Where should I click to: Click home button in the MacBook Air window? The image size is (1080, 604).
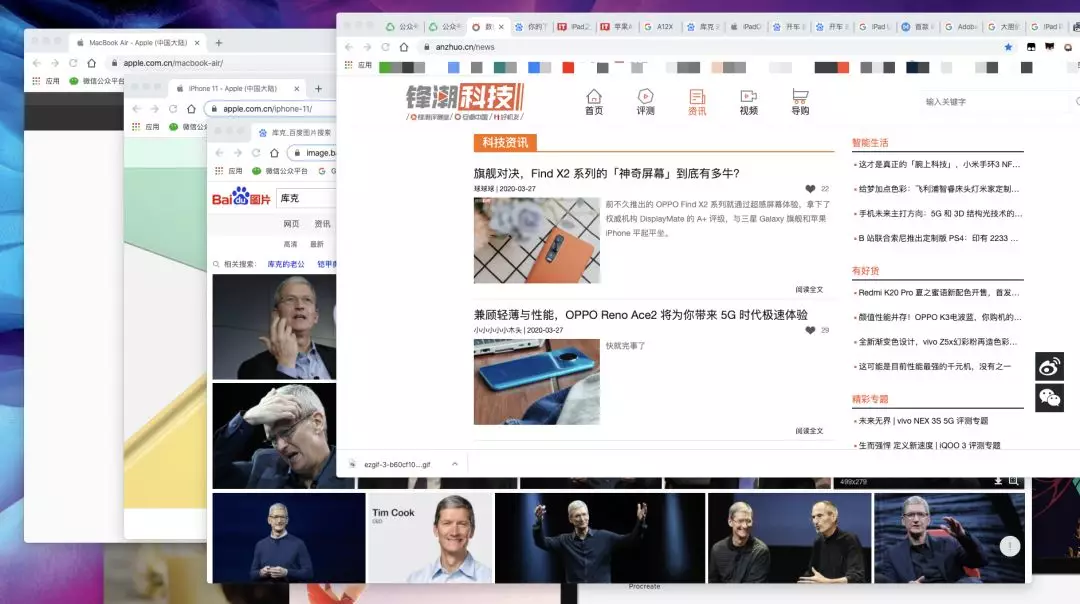click(92, 63)
